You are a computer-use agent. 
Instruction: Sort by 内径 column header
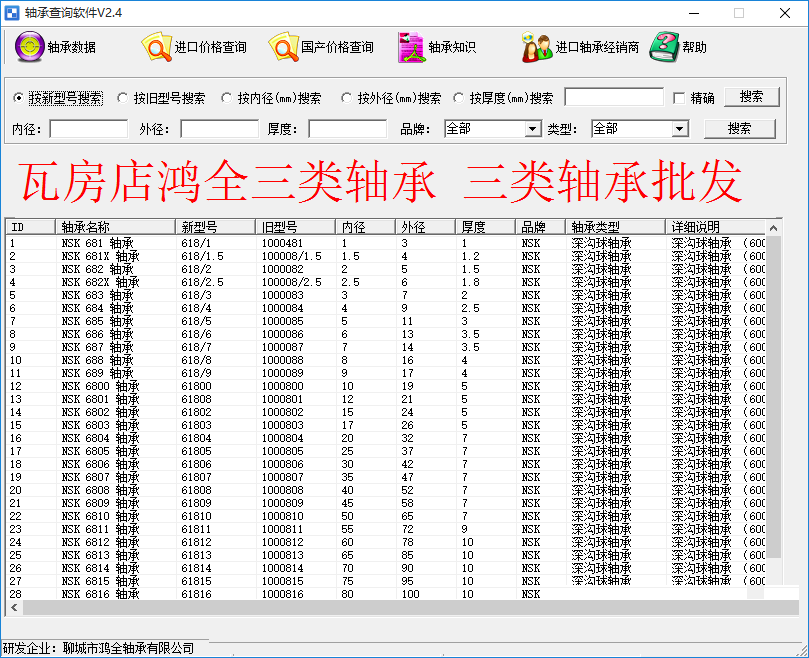pos(365,227)
